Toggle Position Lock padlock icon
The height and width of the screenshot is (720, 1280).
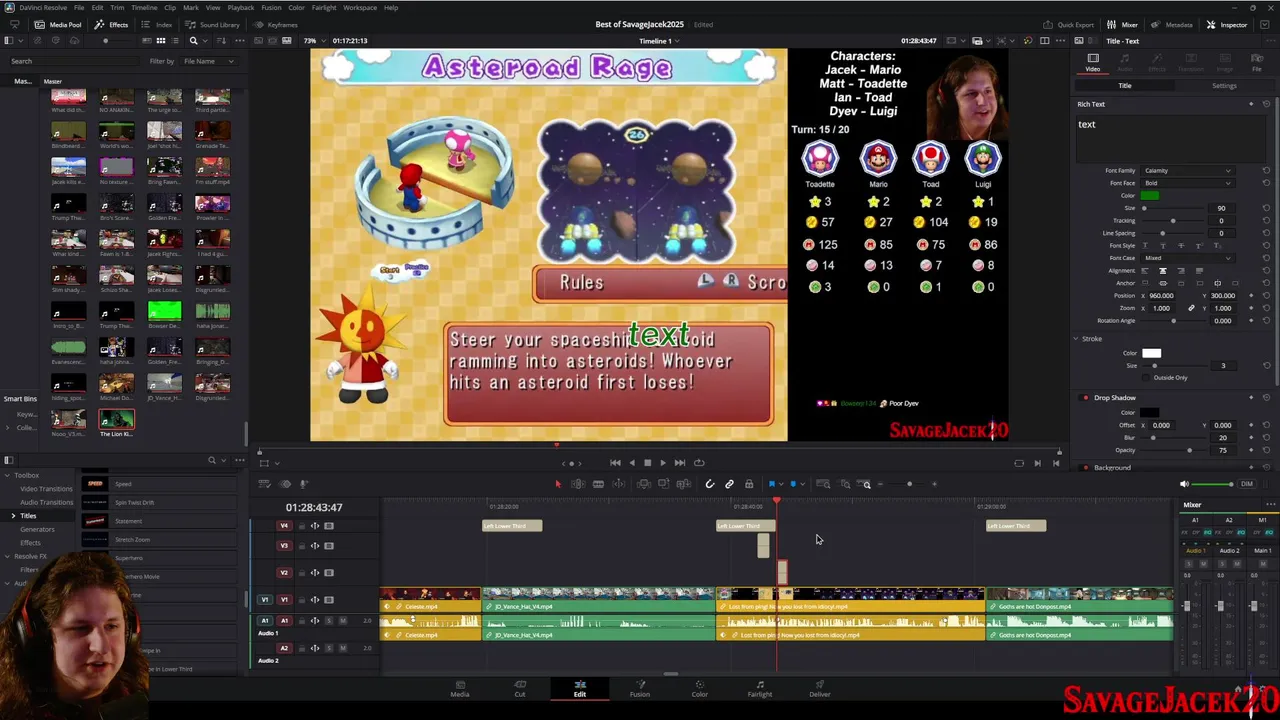coord(749,484)
